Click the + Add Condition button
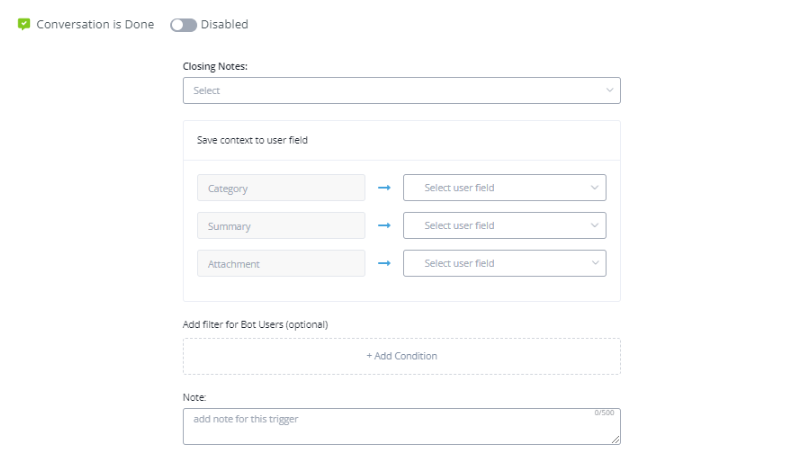 pyautogui.click(x=401, y=356)
